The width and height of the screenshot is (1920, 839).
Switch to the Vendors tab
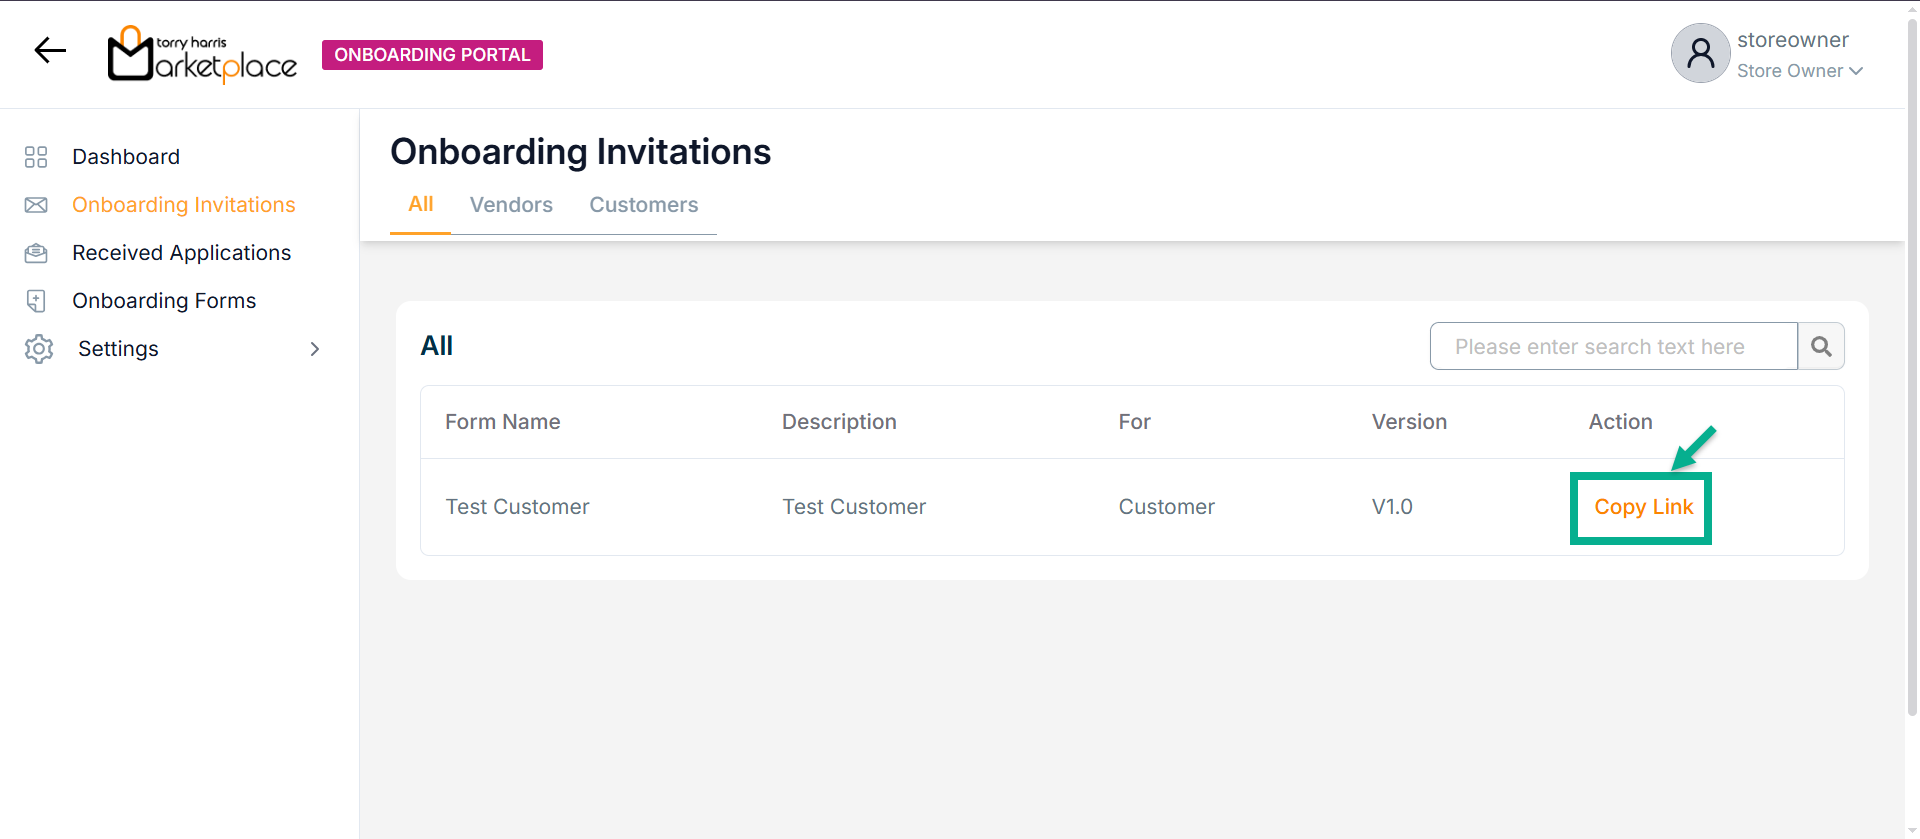(511, 205)
